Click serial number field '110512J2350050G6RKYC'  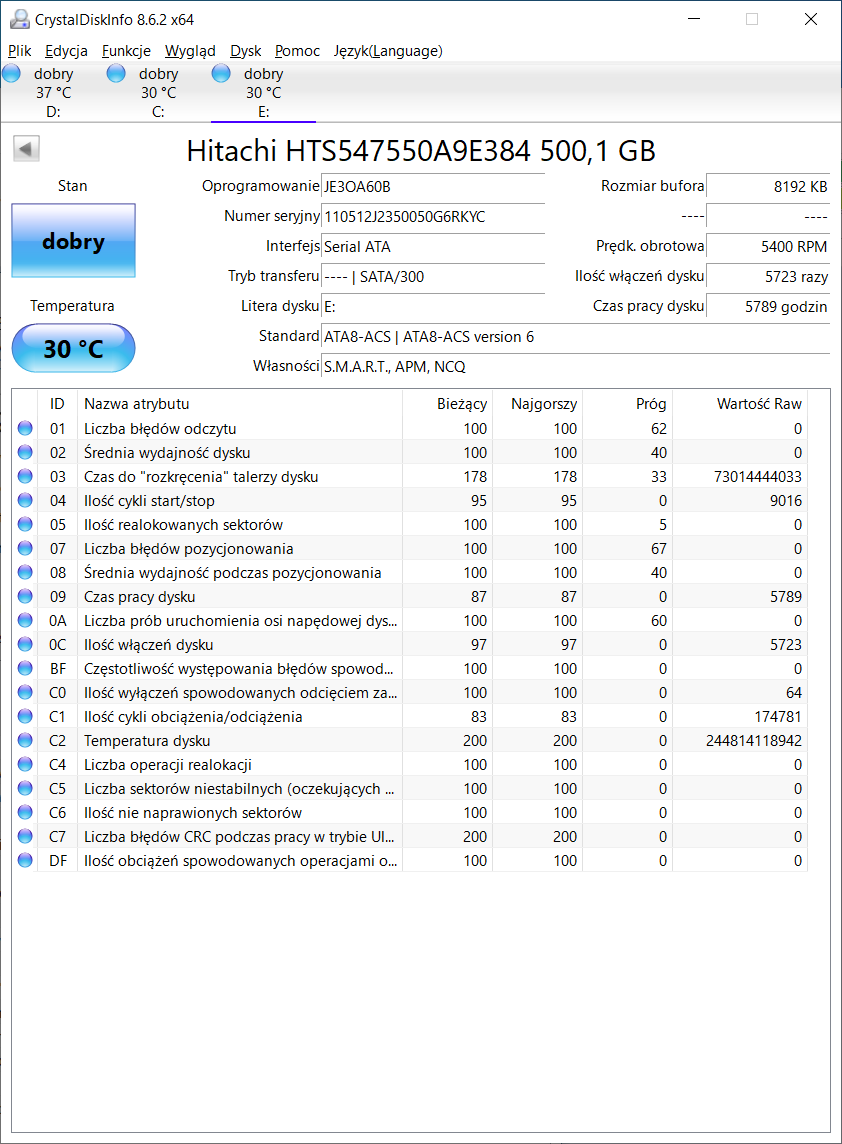433,217
